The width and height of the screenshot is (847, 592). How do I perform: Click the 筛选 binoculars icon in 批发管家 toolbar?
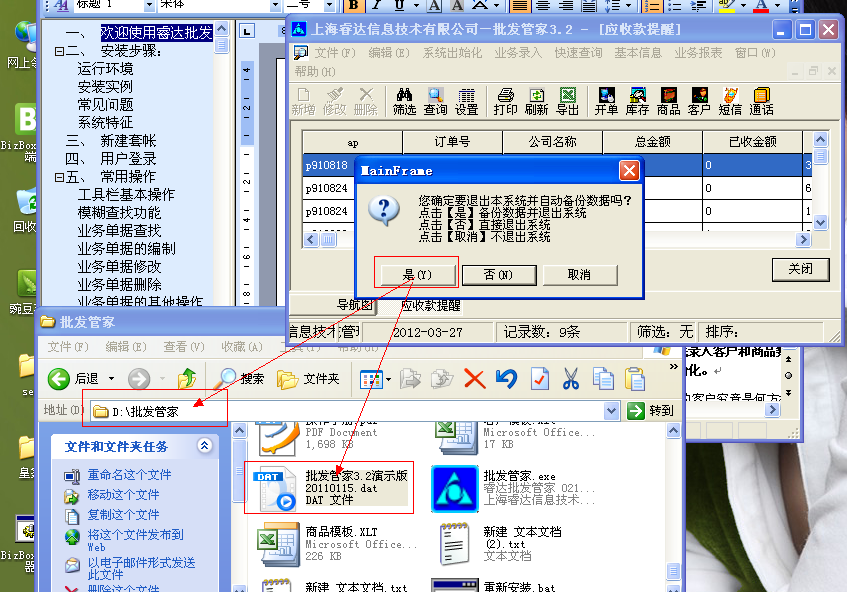pyautogui.click(x=404, y=96)
